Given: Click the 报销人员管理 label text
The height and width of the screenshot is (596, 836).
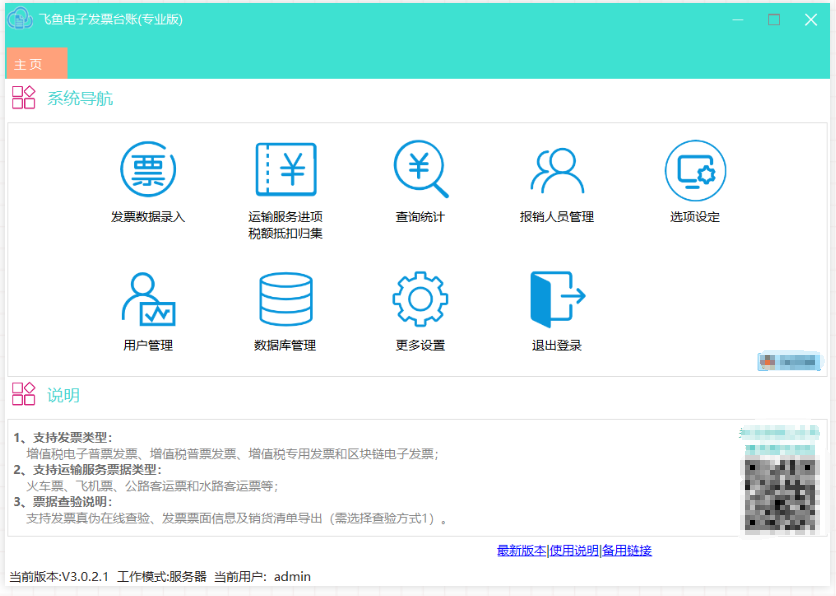Looking at the screenshot, I should [557, 217].
